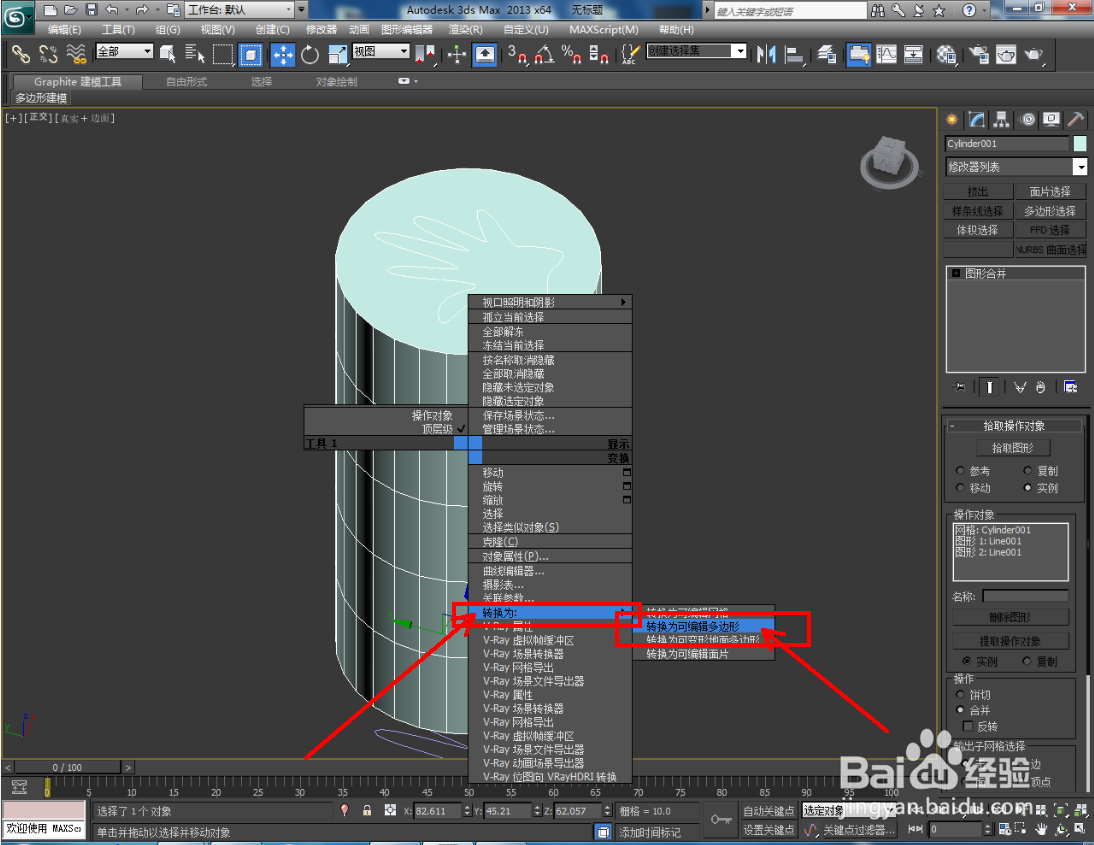The image size is (1094, 845).
Task: Choose 转换为可编辑多边形 in submenu
Action: (x=703, y=627)
